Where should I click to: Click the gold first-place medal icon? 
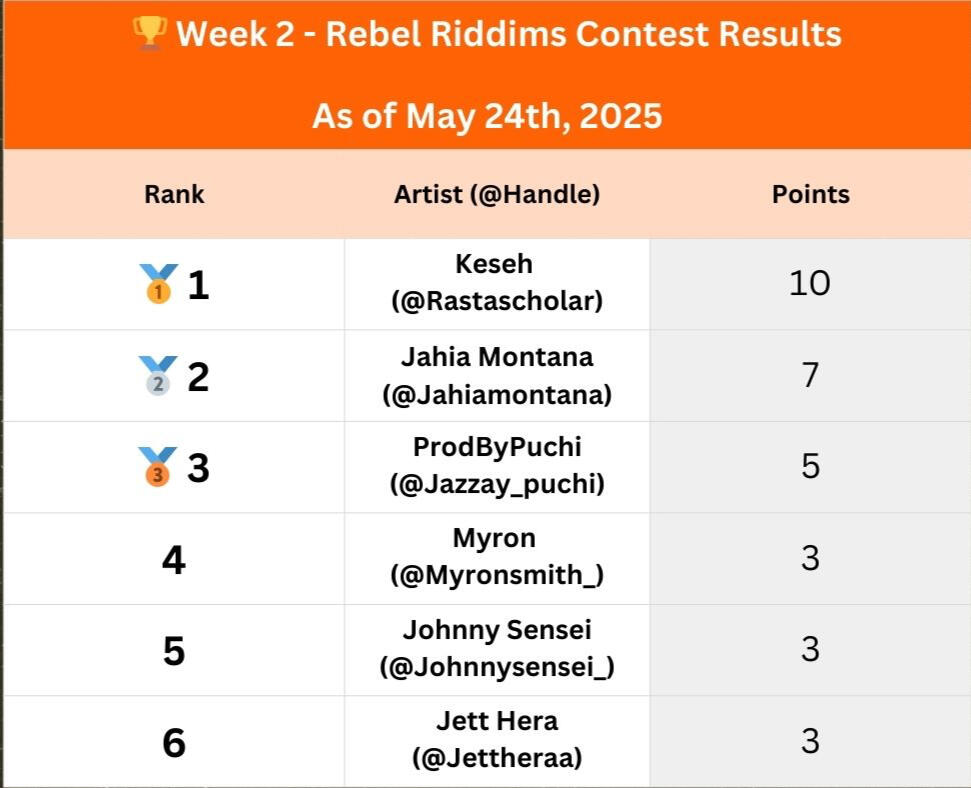(158, 284)
